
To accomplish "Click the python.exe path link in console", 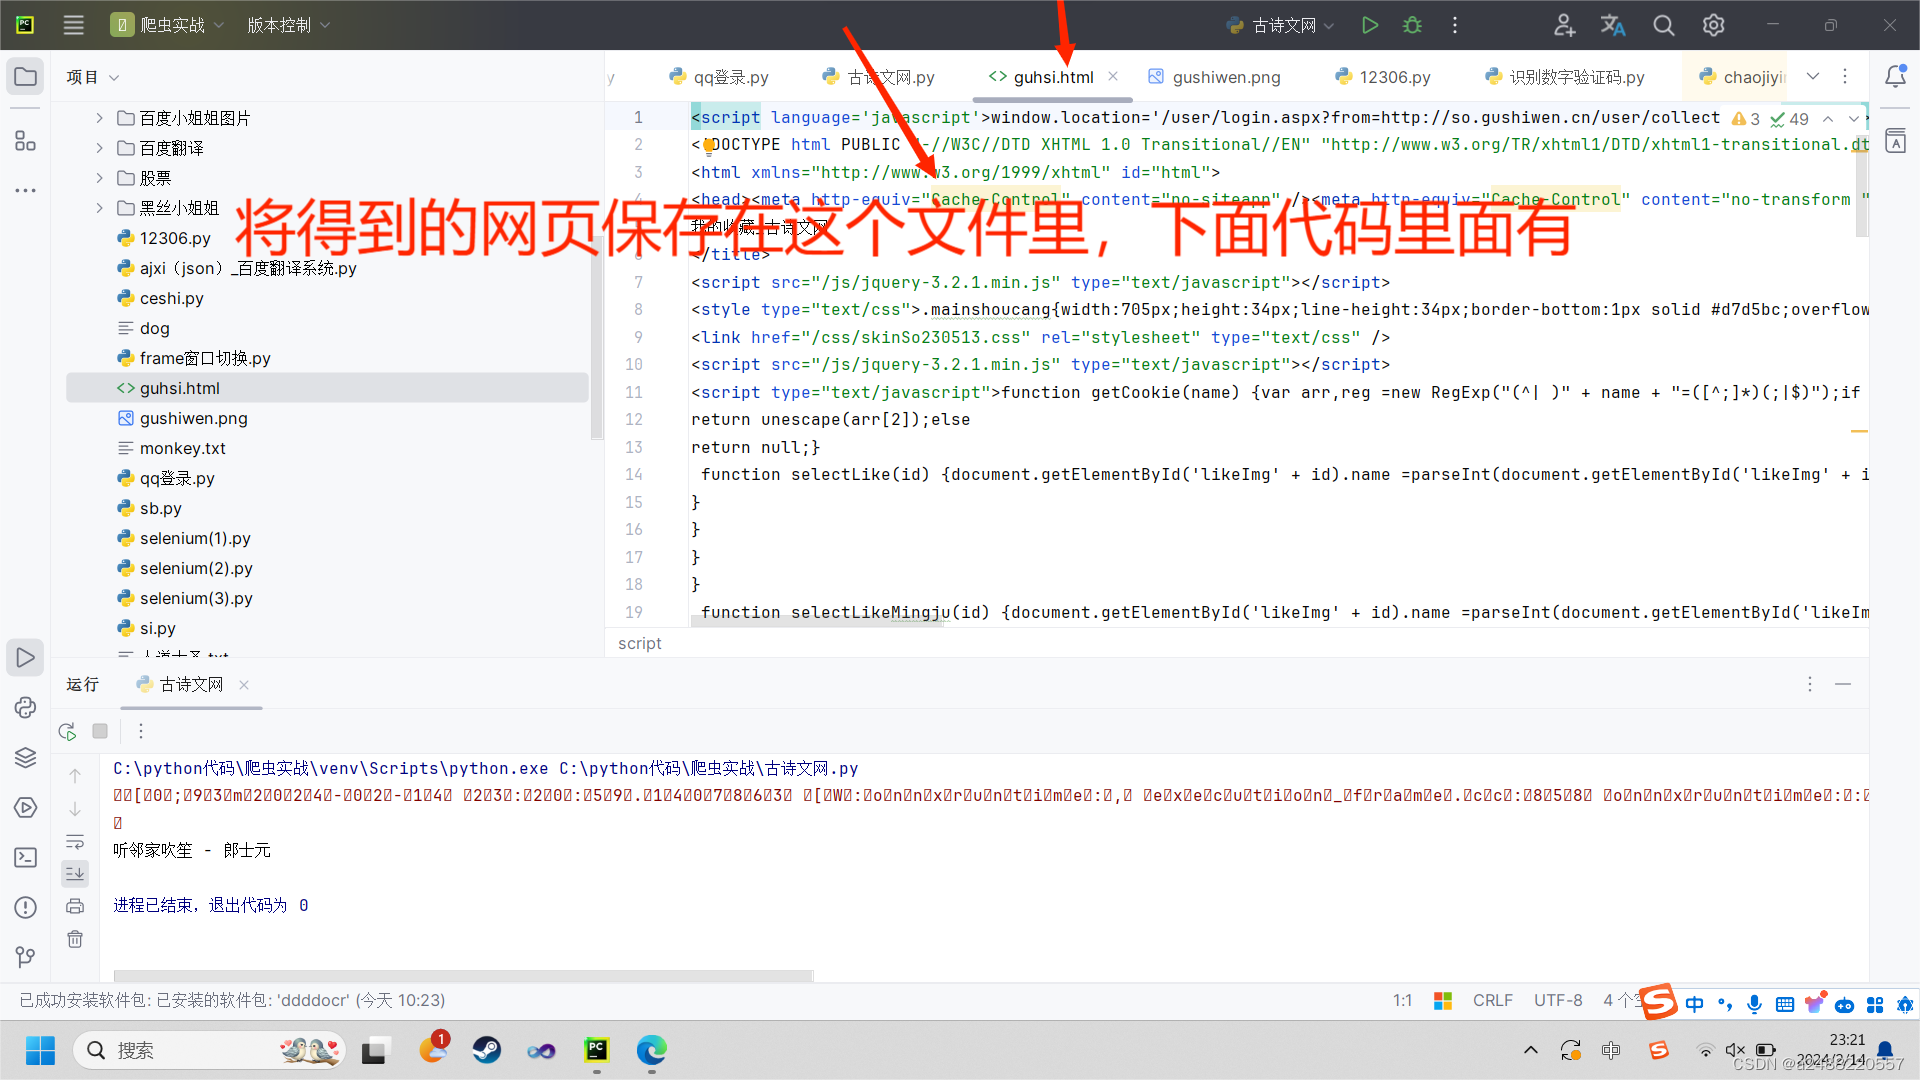I will click(330, 768).
